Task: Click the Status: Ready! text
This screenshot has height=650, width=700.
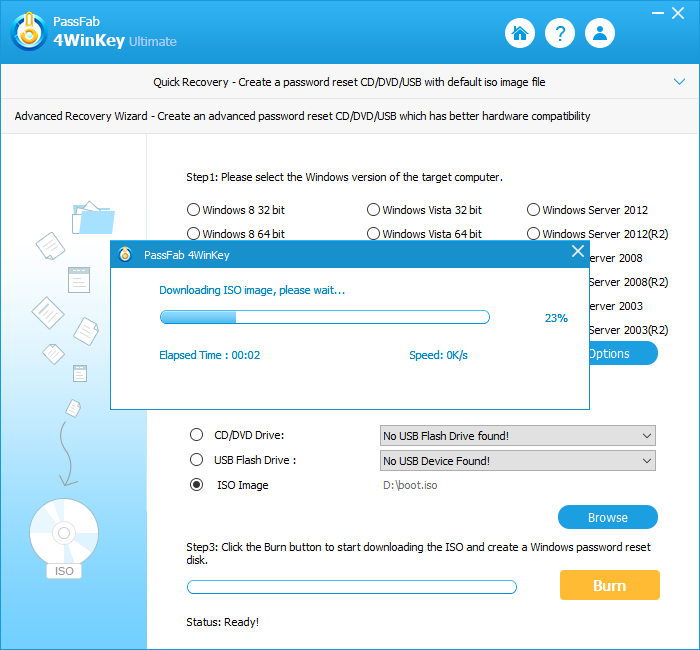Action: coord(222,622)
